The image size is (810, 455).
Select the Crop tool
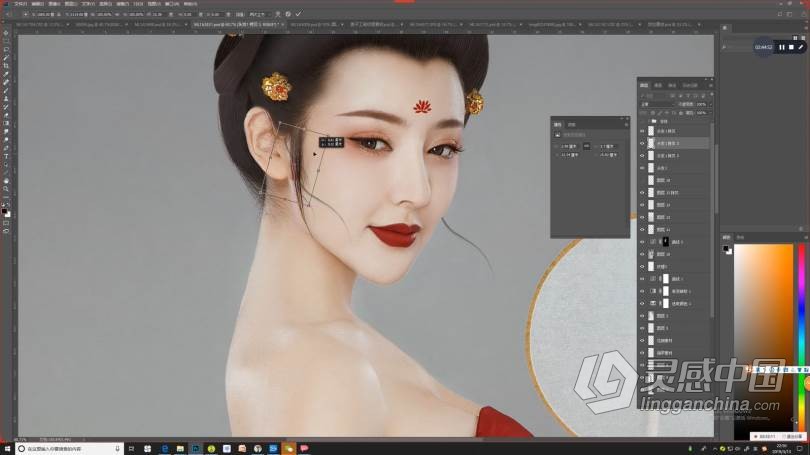point(6,66)
